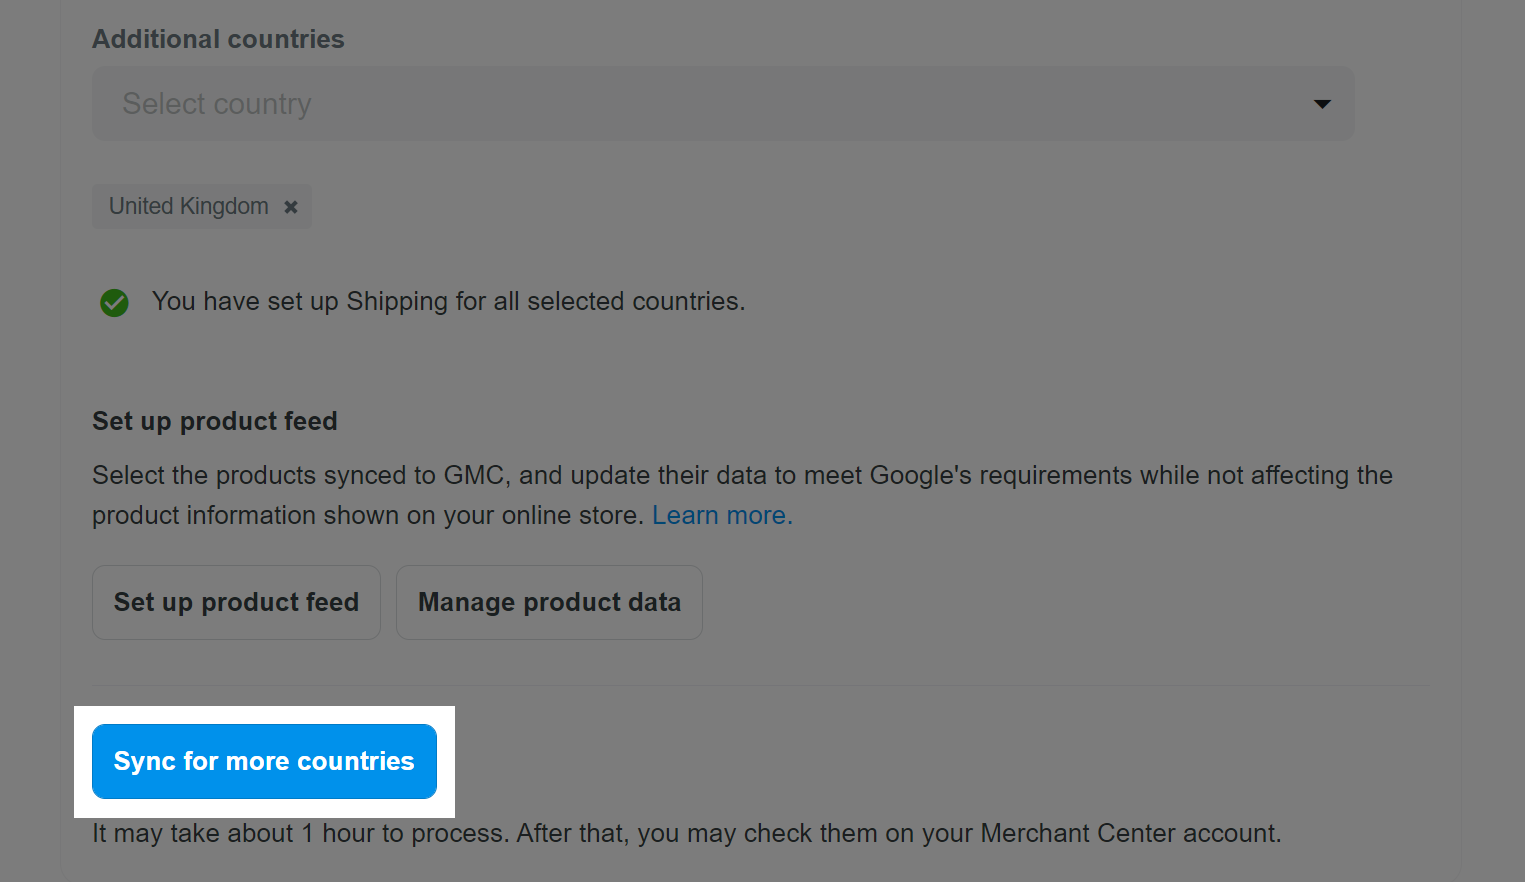Click the one hour processing note
Viewport: 1525px width, 882px height.
[686, 833]
